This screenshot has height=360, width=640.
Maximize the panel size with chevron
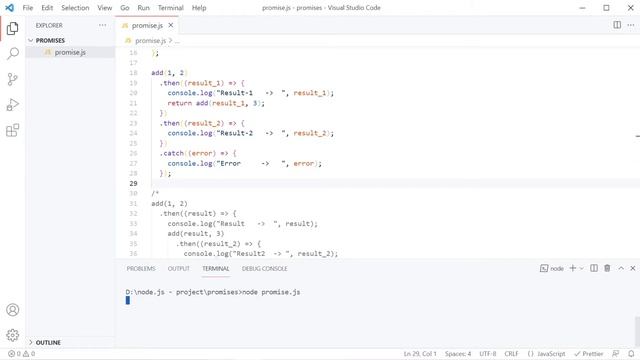pos(621,268)
